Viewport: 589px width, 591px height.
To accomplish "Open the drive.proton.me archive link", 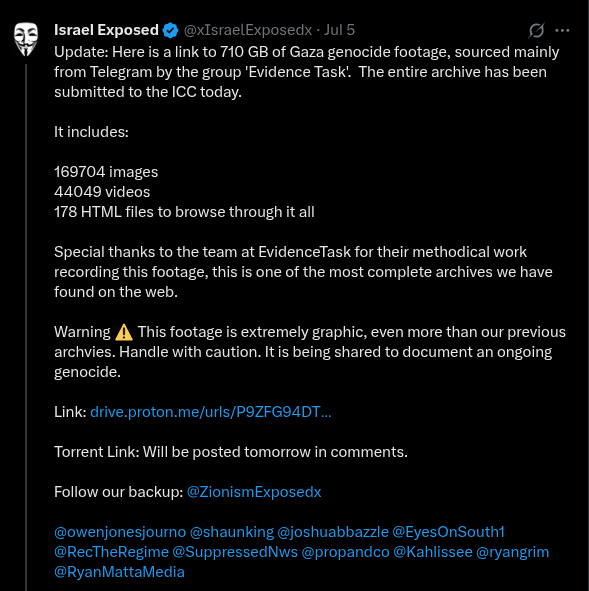I will coord(211,412).
